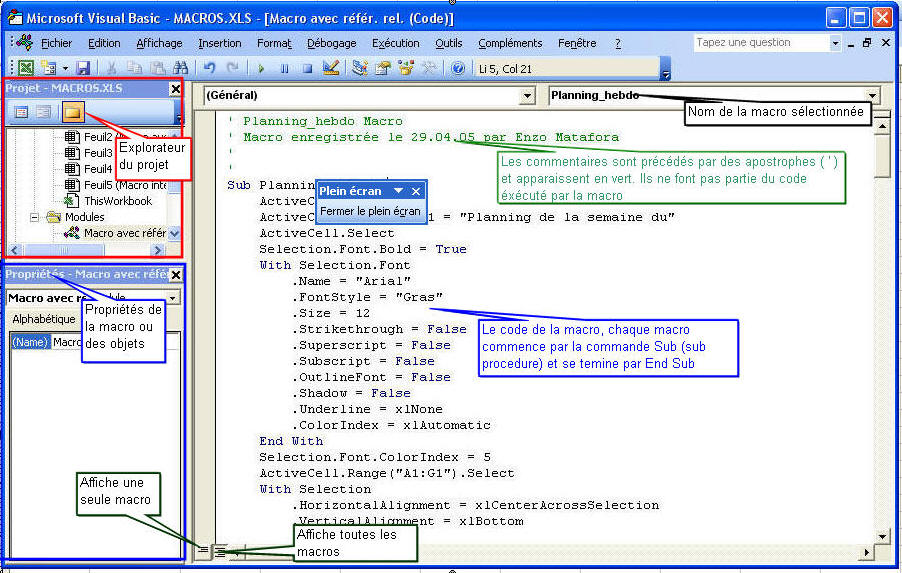Open the Fichier menu
Image resolution: width=902 pixels, height=573 pixels.
(56, 43)
